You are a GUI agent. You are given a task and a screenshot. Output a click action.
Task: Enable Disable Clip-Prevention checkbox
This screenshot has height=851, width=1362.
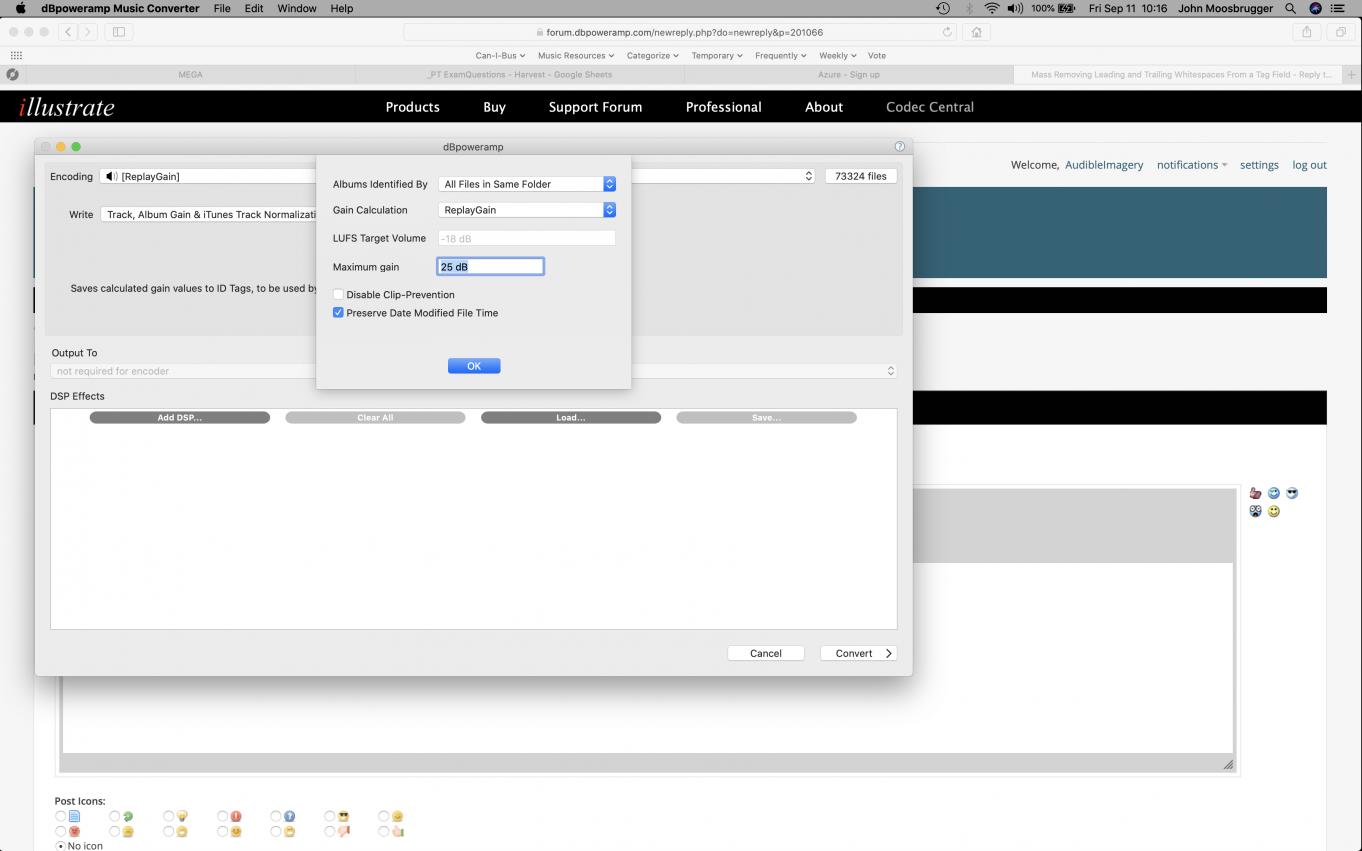tap(338, 295)
